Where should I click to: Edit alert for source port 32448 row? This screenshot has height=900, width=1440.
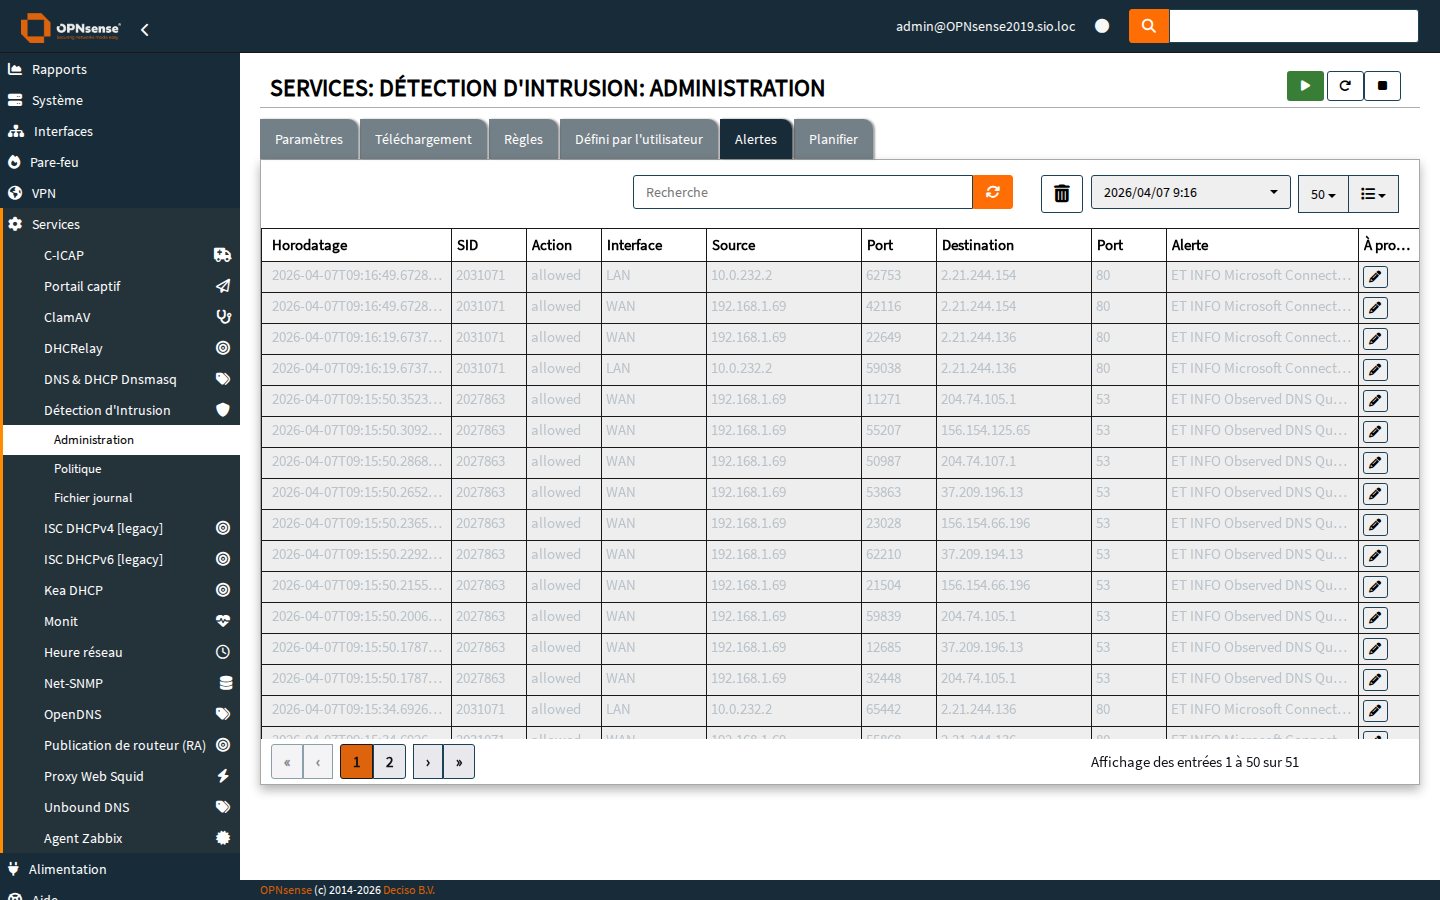coord(1375,680)
